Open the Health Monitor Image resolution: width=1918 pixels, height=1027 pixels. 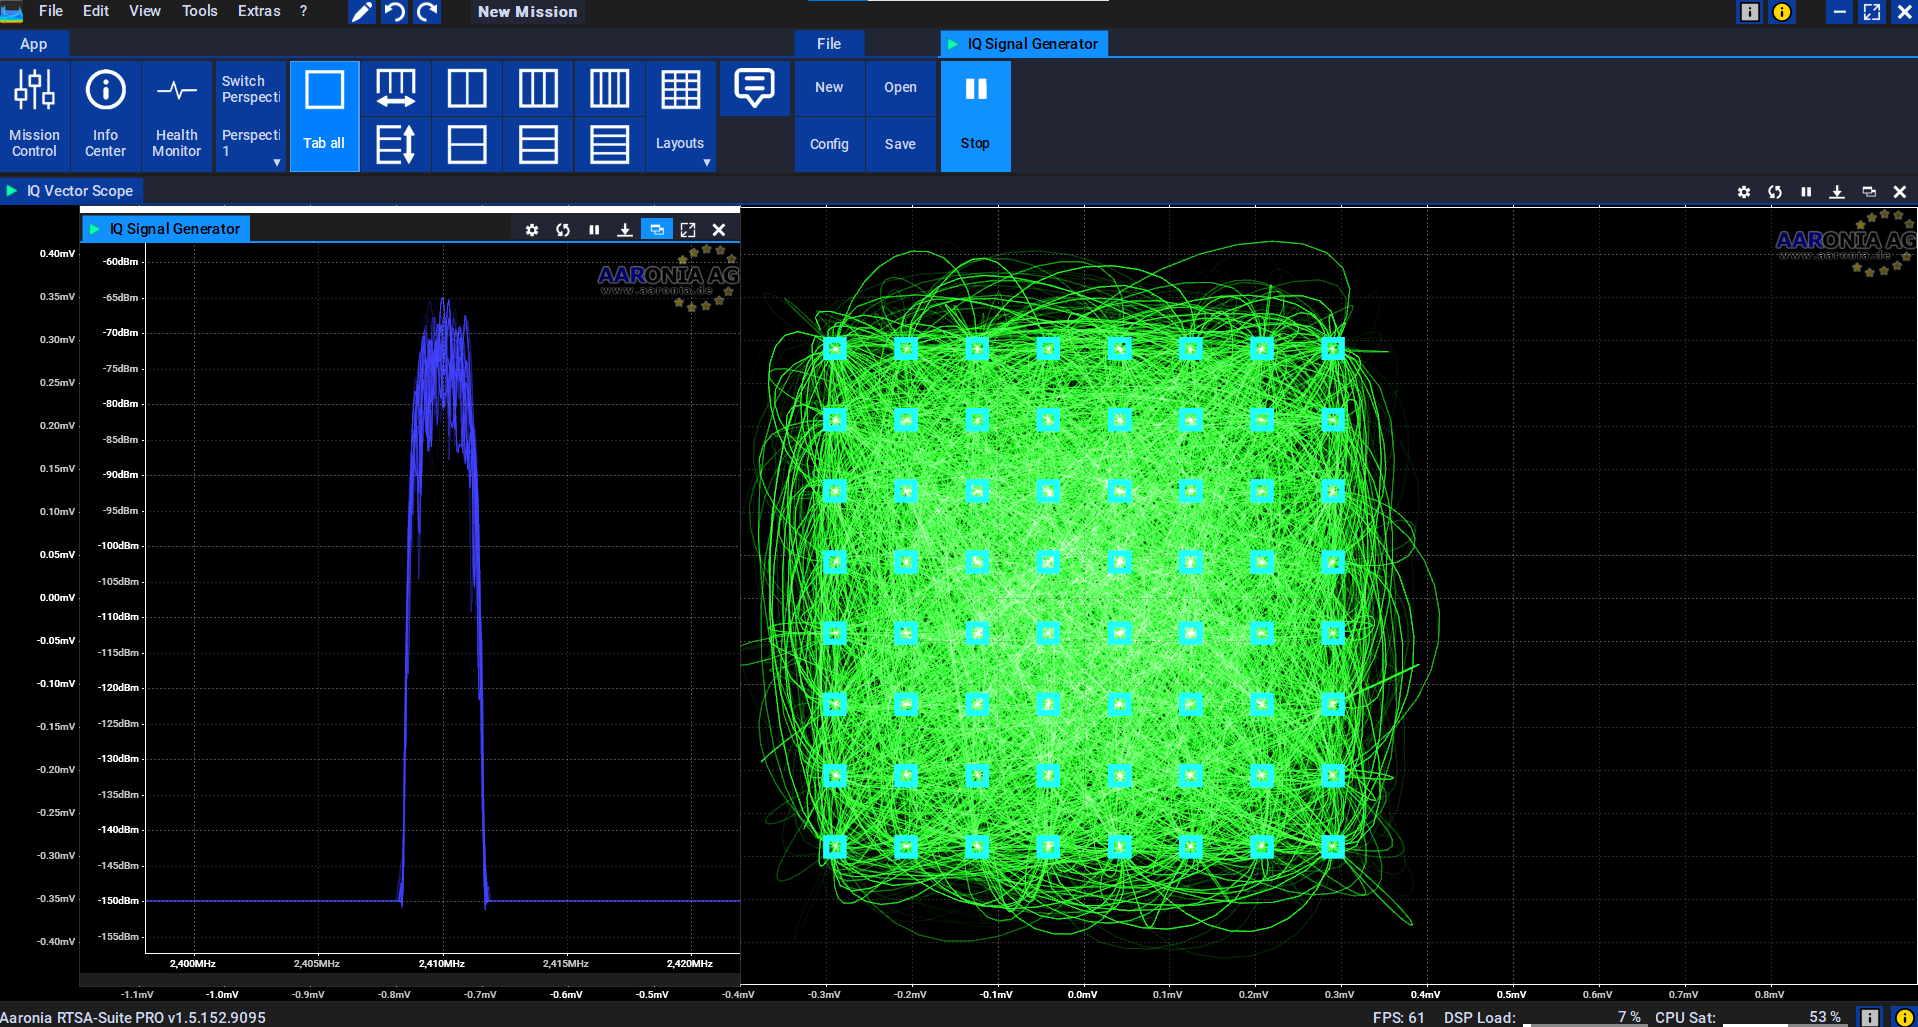tap(177, 116)
